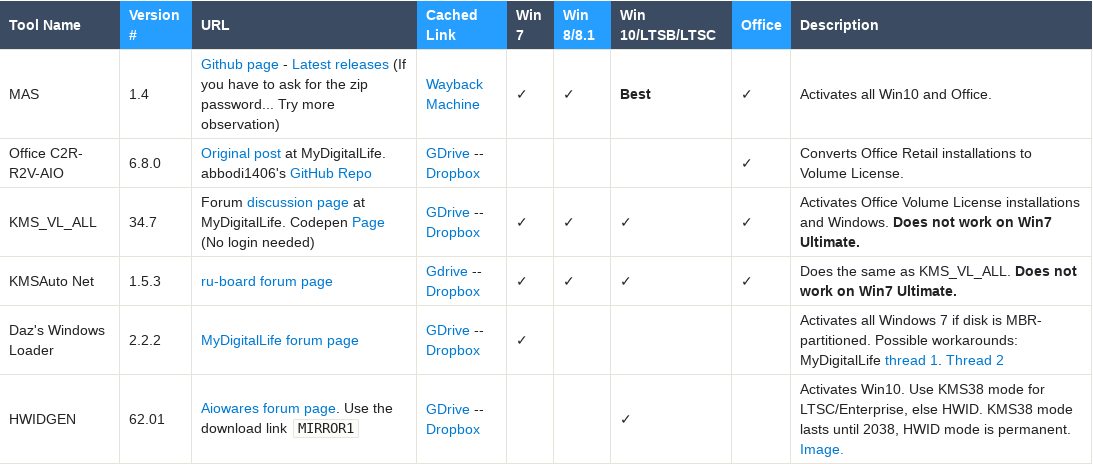Select the KMSAuto Net tool name cell

pyautogui.click(x=60, y=281)
